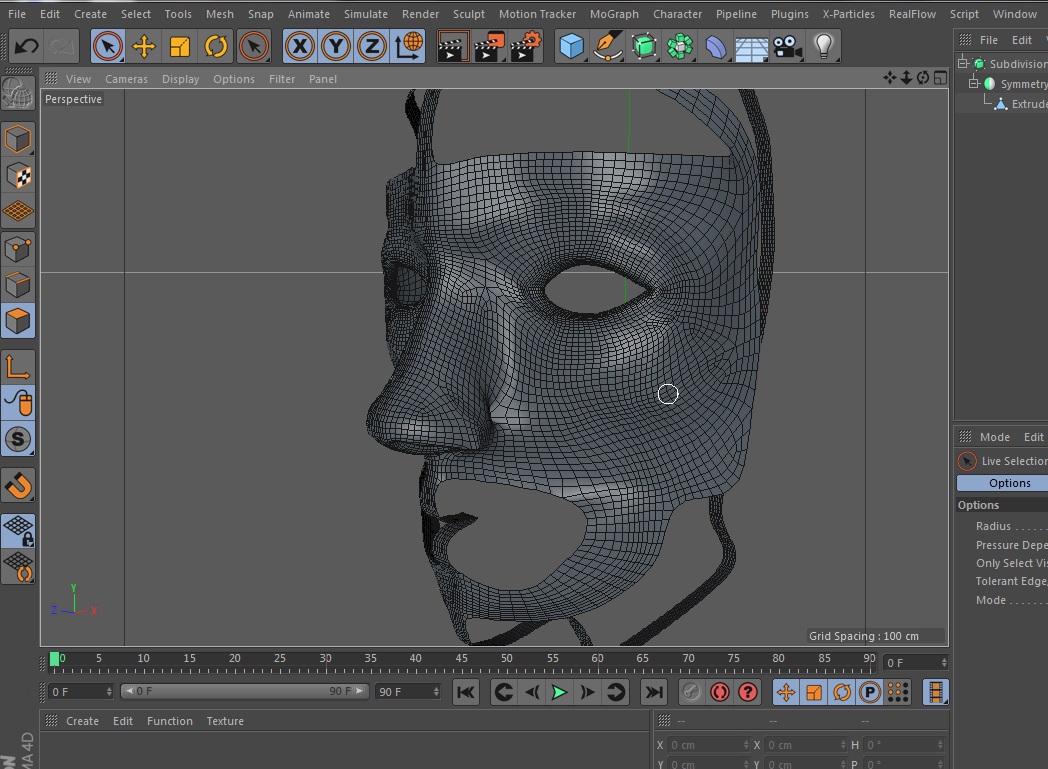
Task: Open the Array modeling objects icon
Action: point(680,46)
